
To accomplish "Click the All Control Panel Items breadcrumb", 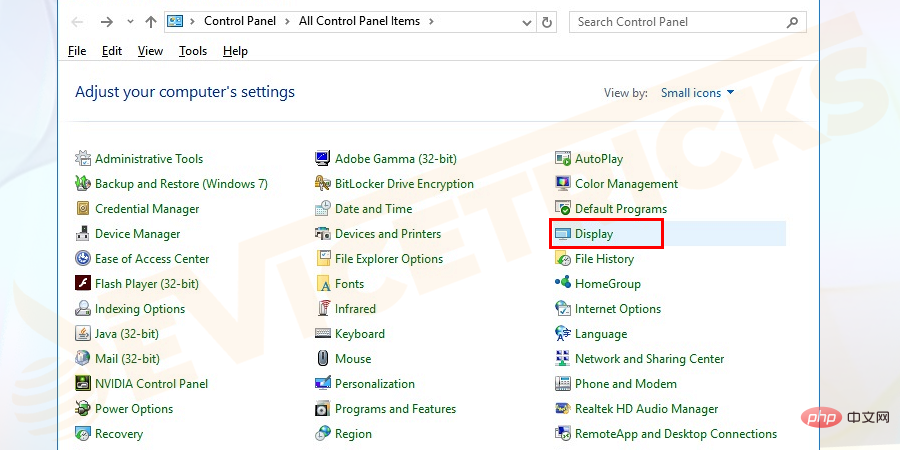I will pos(359,21).
